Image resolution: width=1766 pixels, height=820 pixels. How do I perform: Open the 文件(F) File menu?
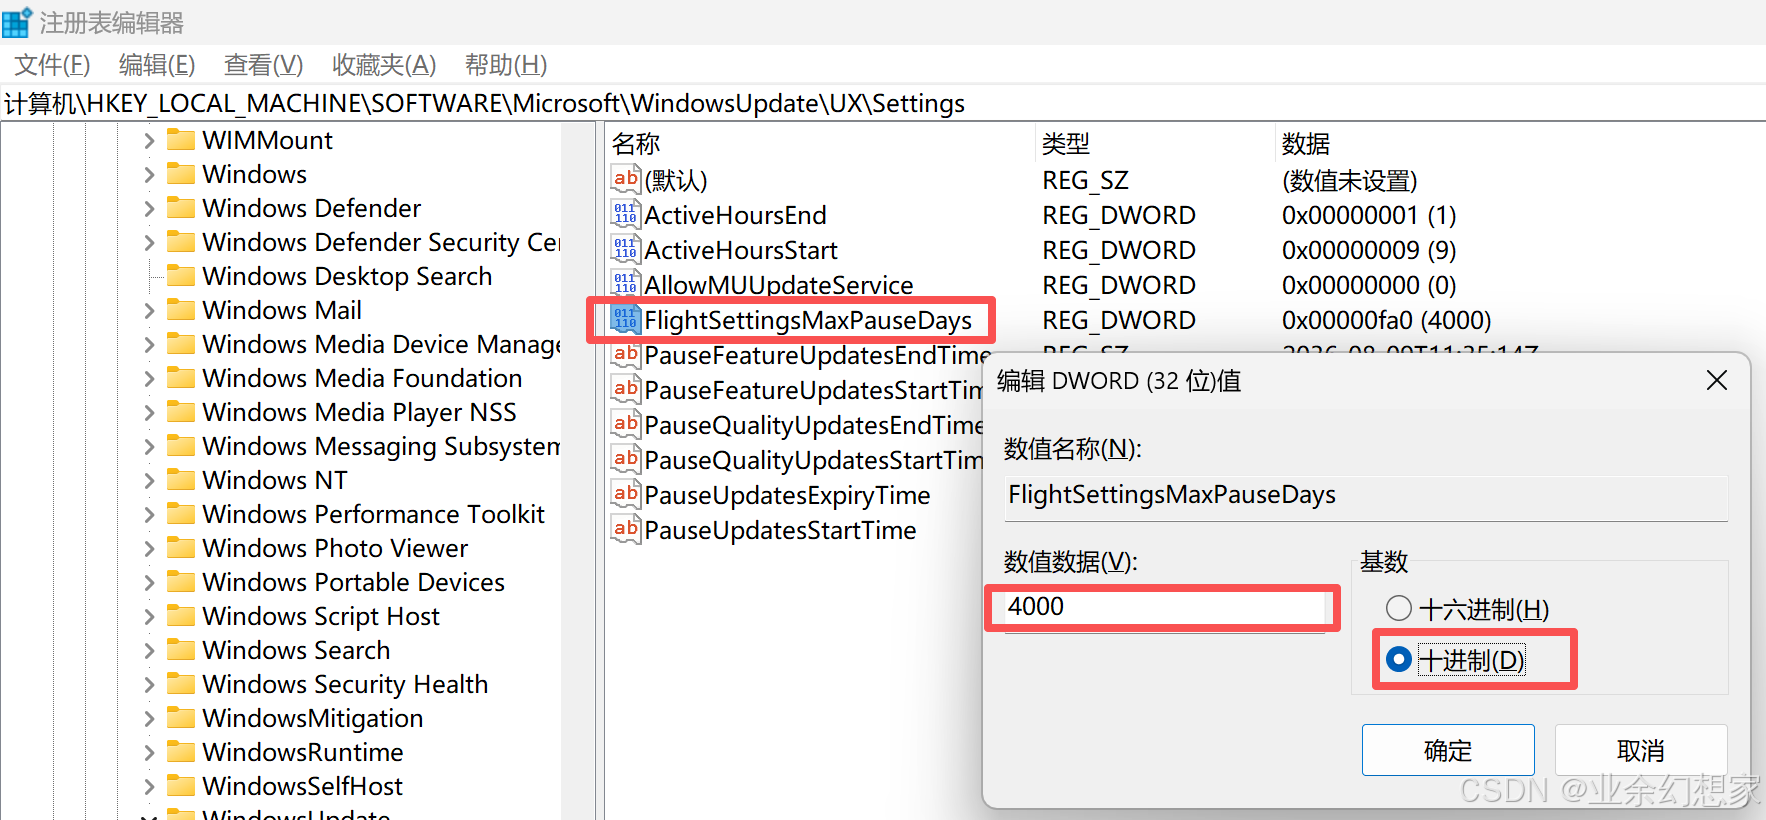tap(52, 65)
